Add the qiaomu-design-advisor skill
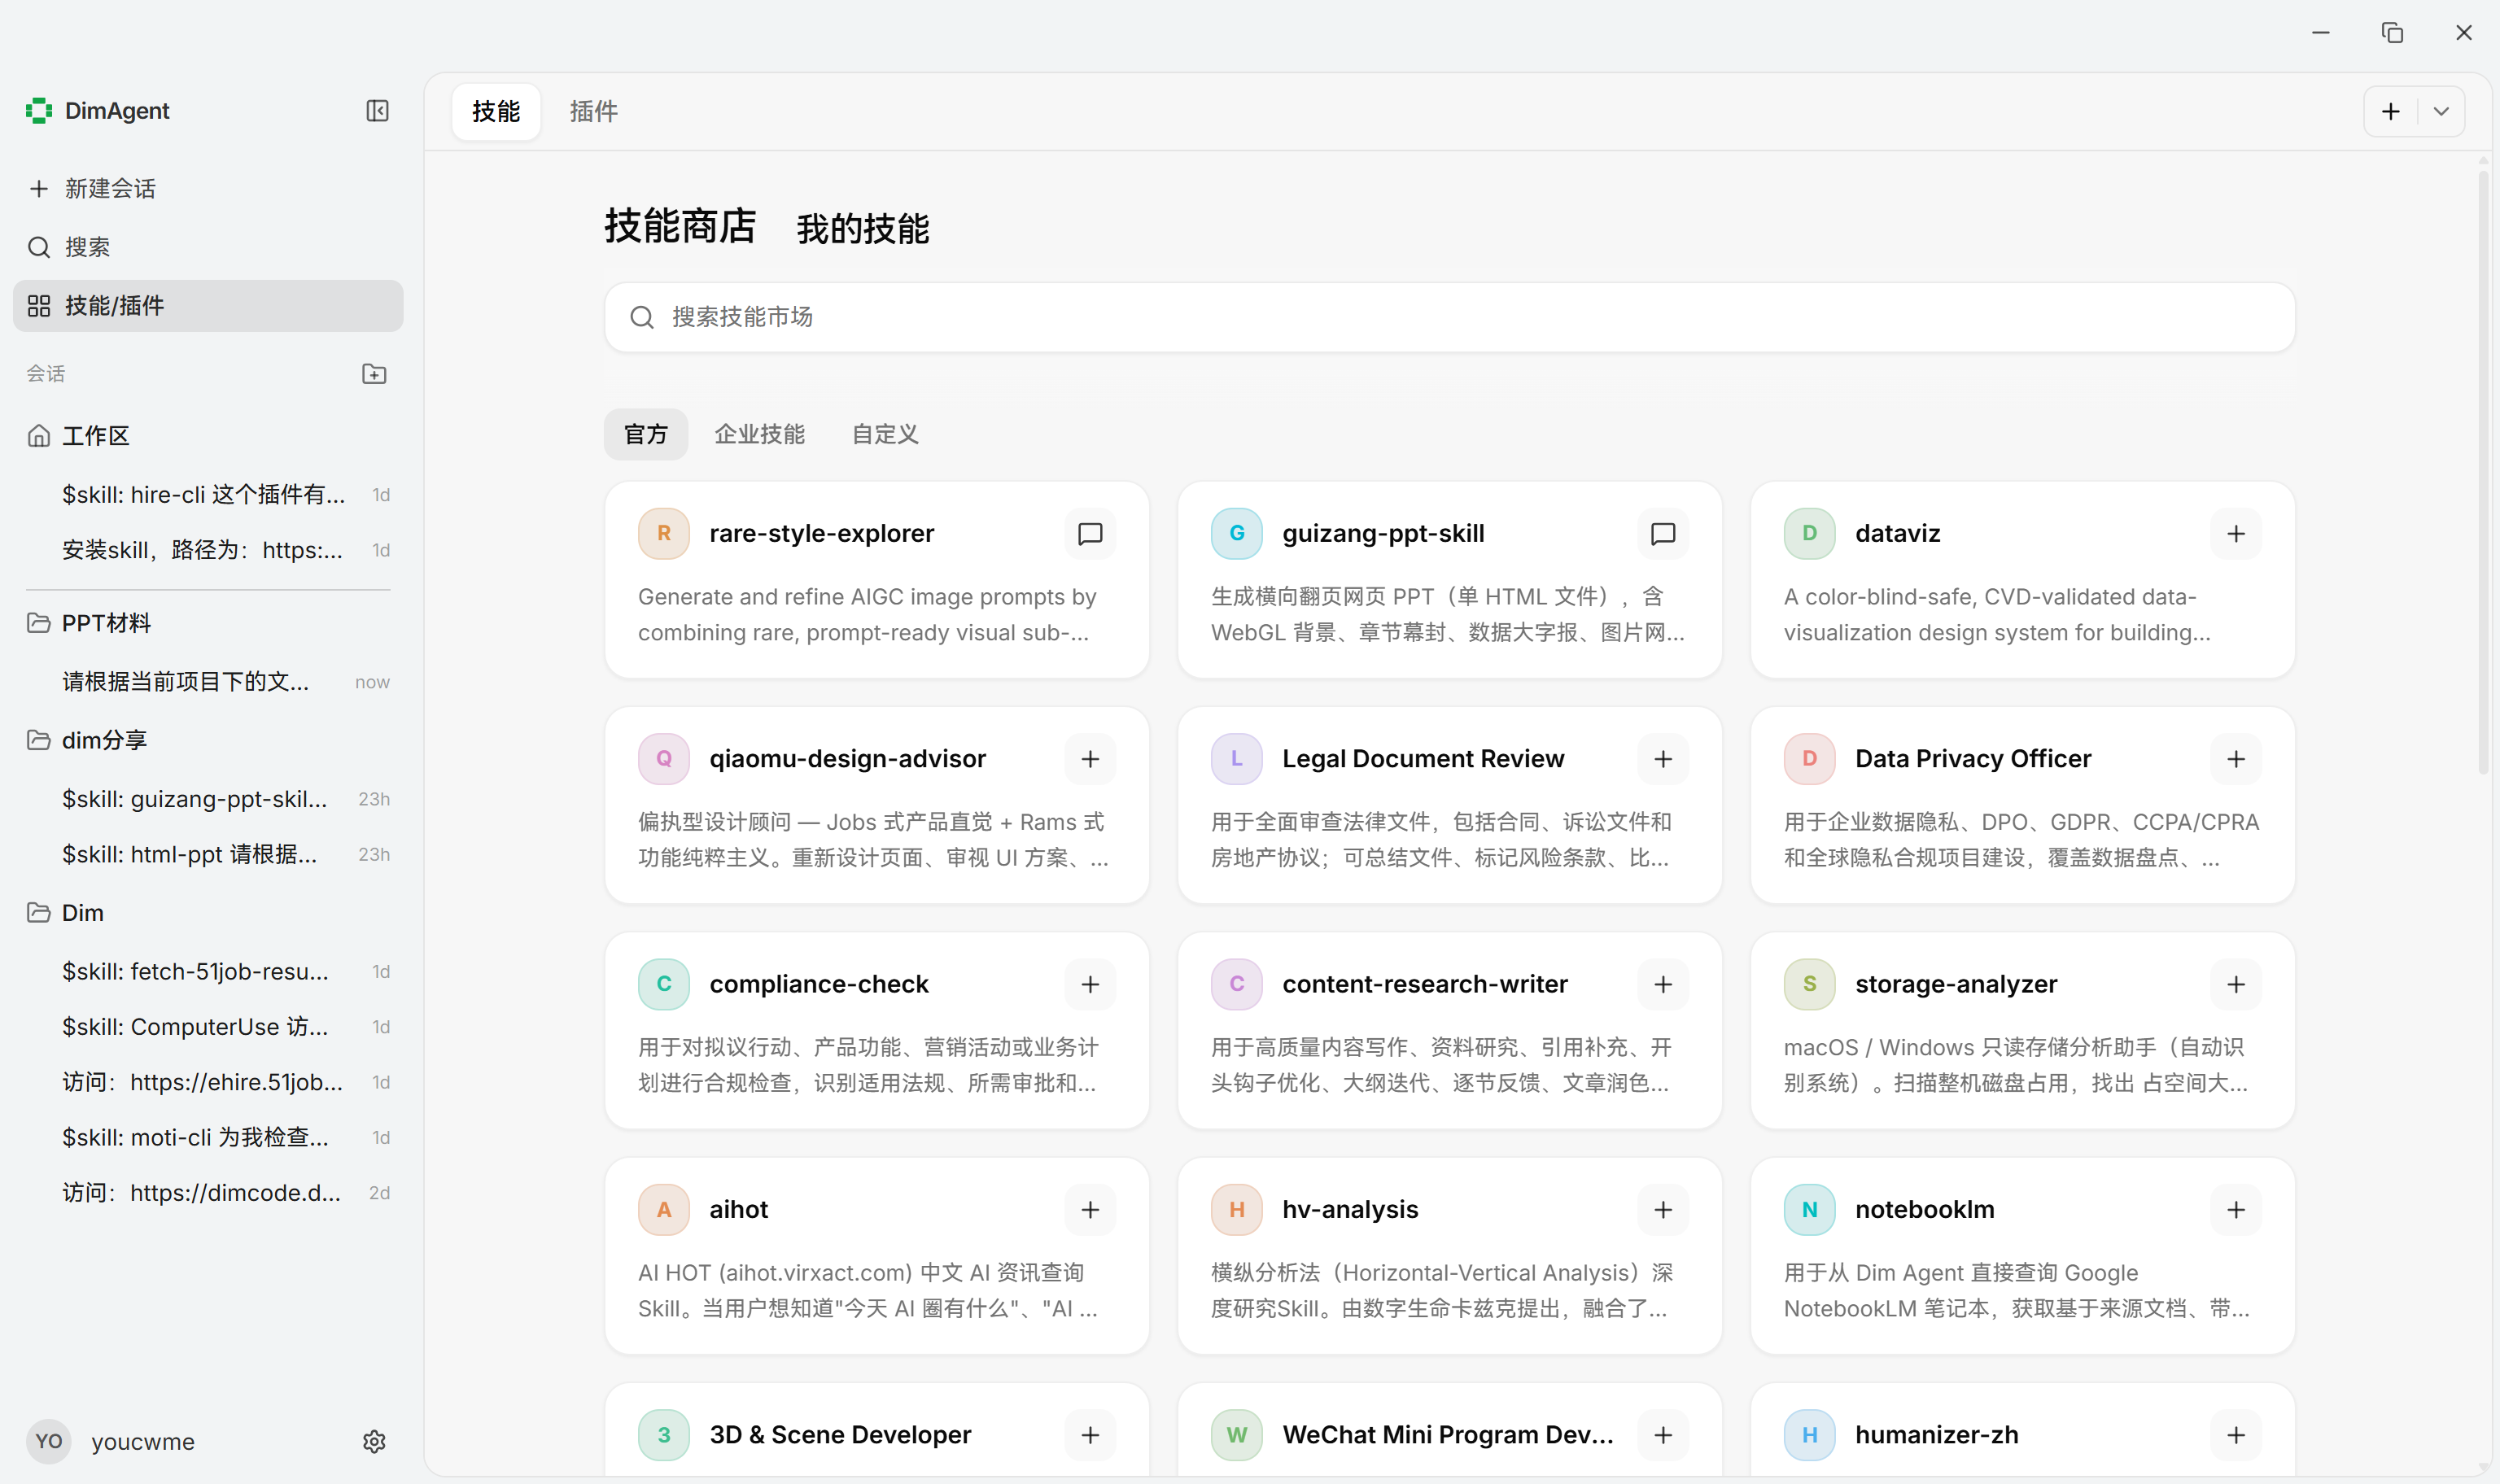The image size is (2500, 1484). 1090,759
